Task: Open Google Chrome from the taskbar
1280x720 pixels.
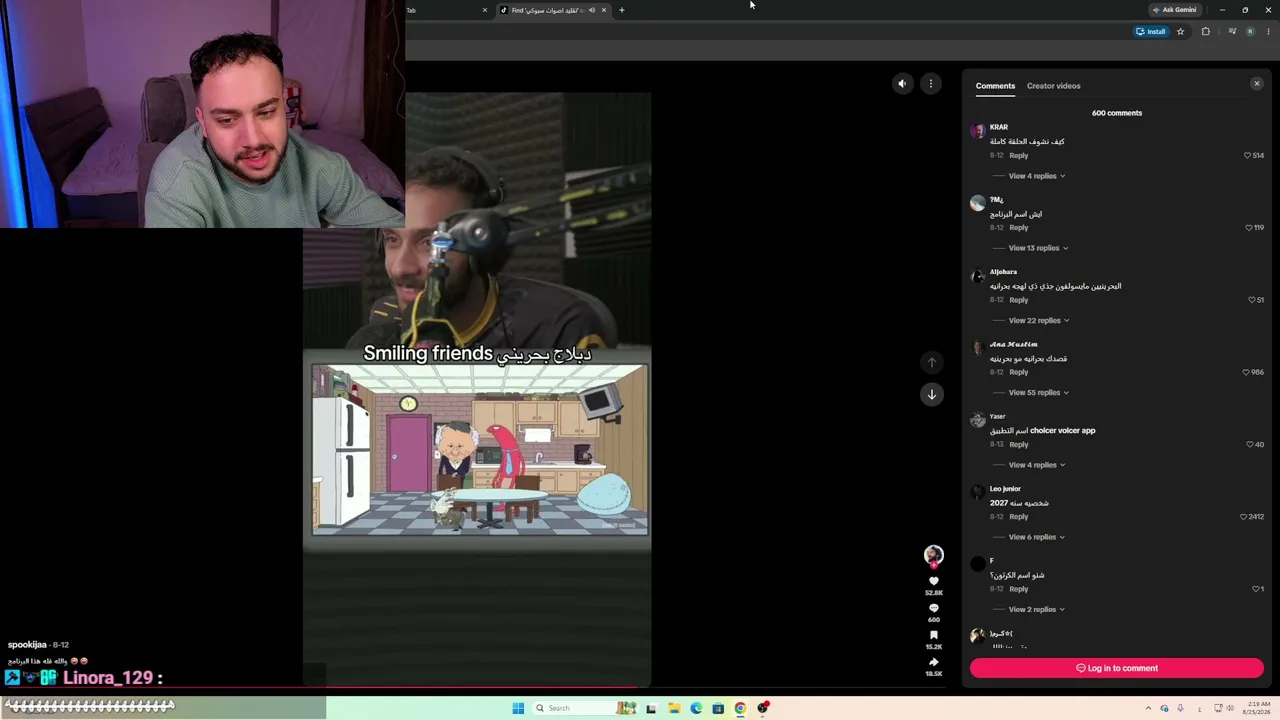Action: pyautogui.click(x=740, y=708)
